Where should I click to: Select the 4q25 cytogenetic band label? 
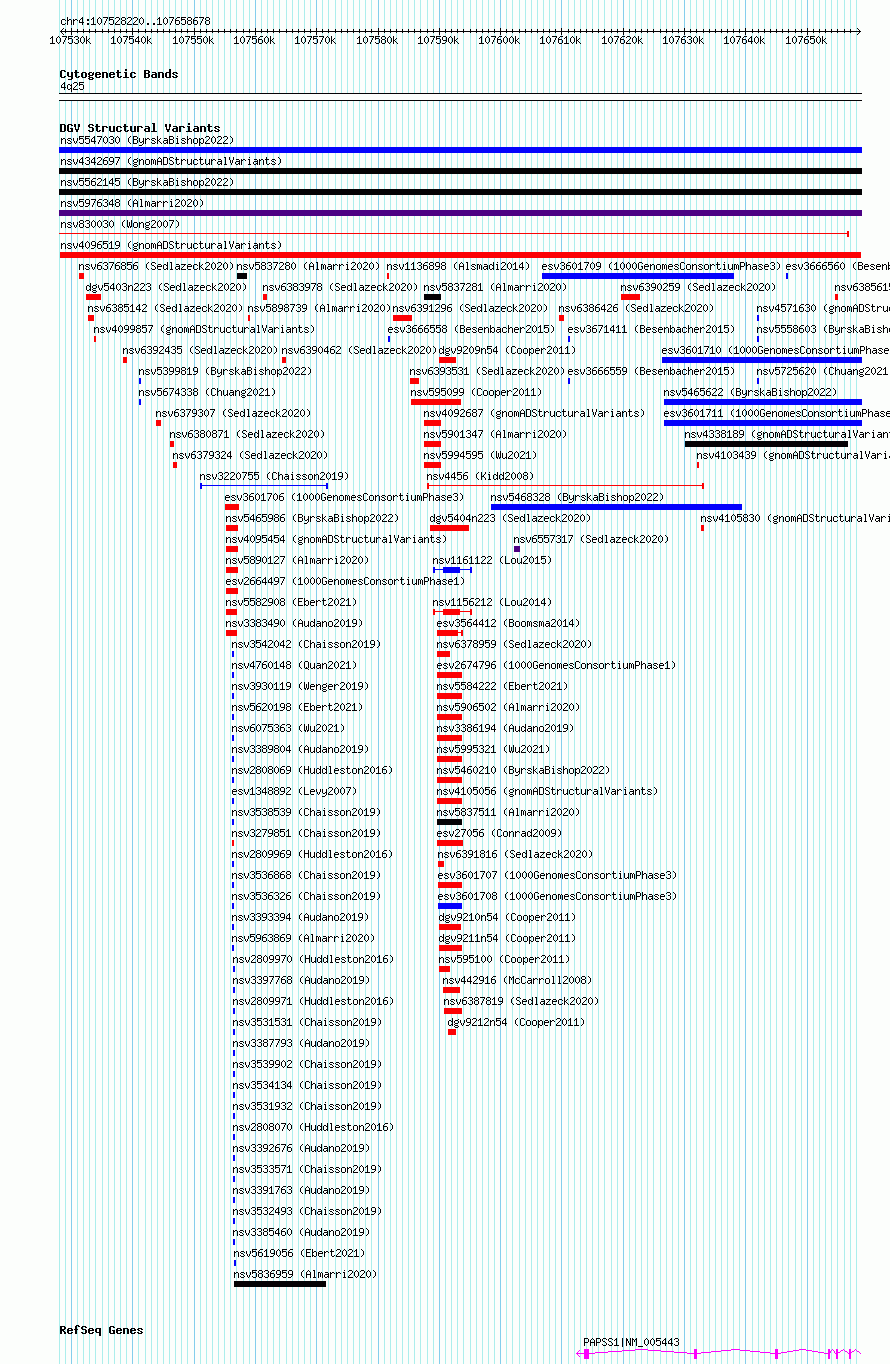tap(72, 87)
